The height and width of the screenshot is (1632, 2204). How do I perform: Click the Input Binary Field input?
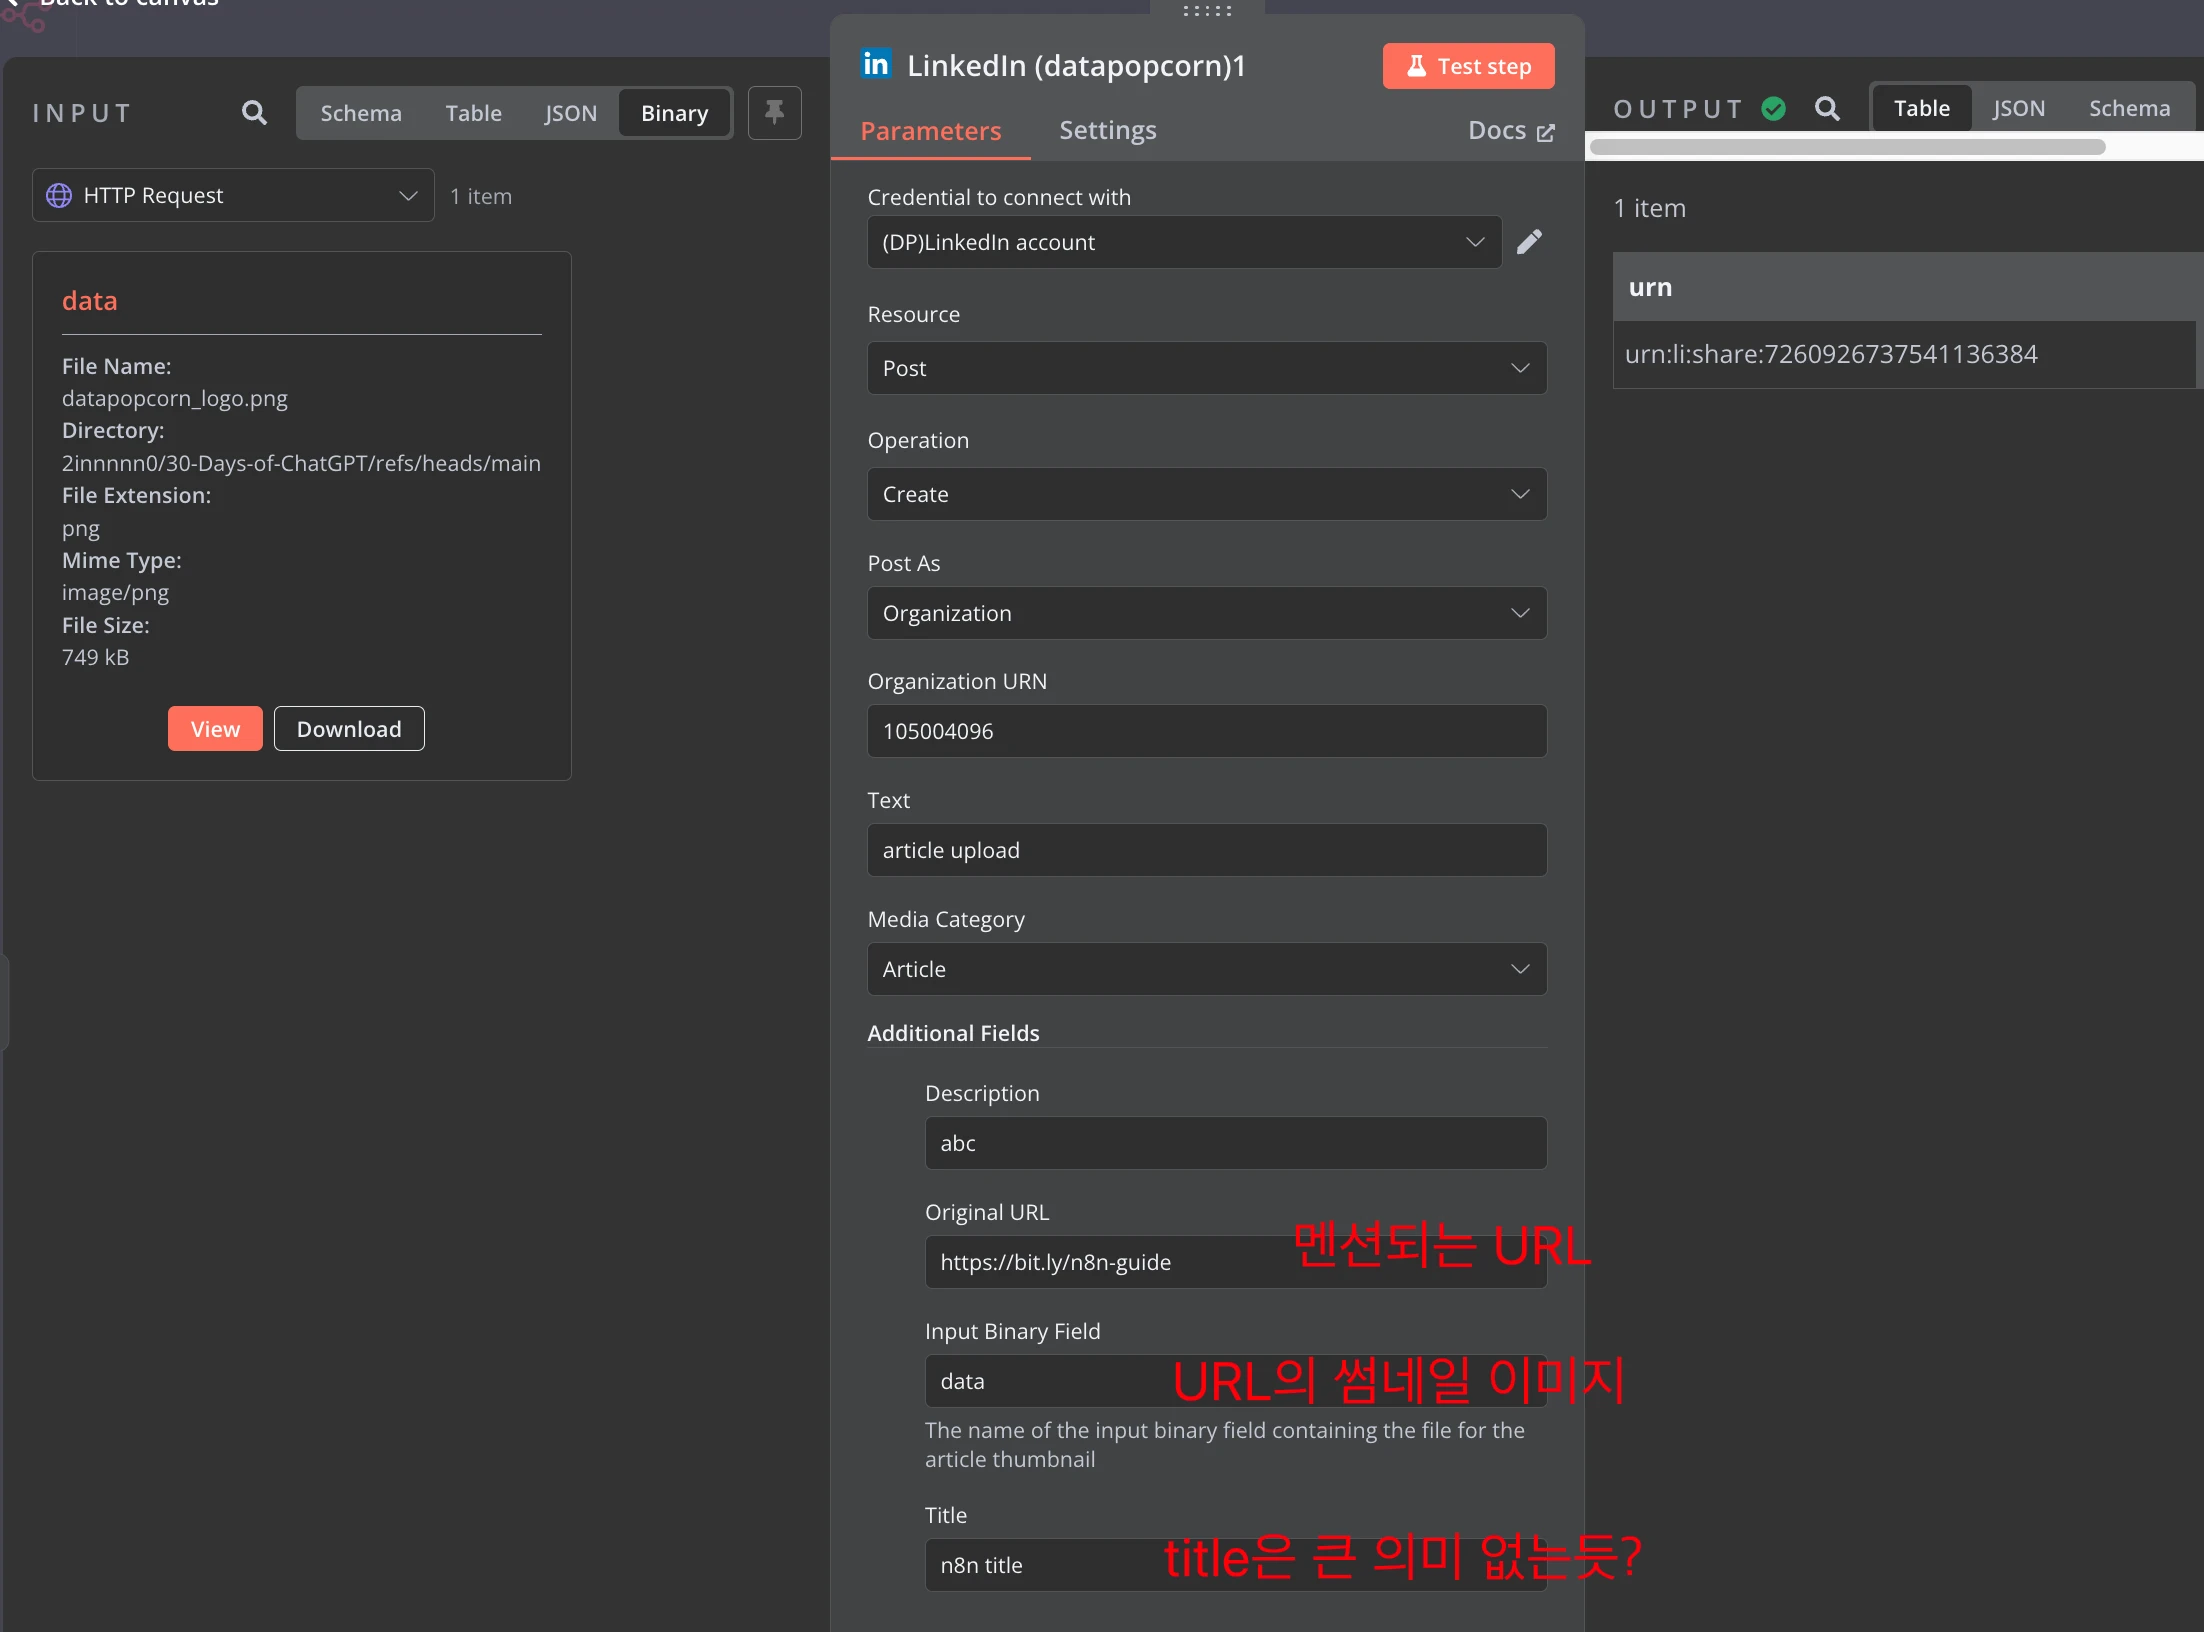pos(1235,1381)
